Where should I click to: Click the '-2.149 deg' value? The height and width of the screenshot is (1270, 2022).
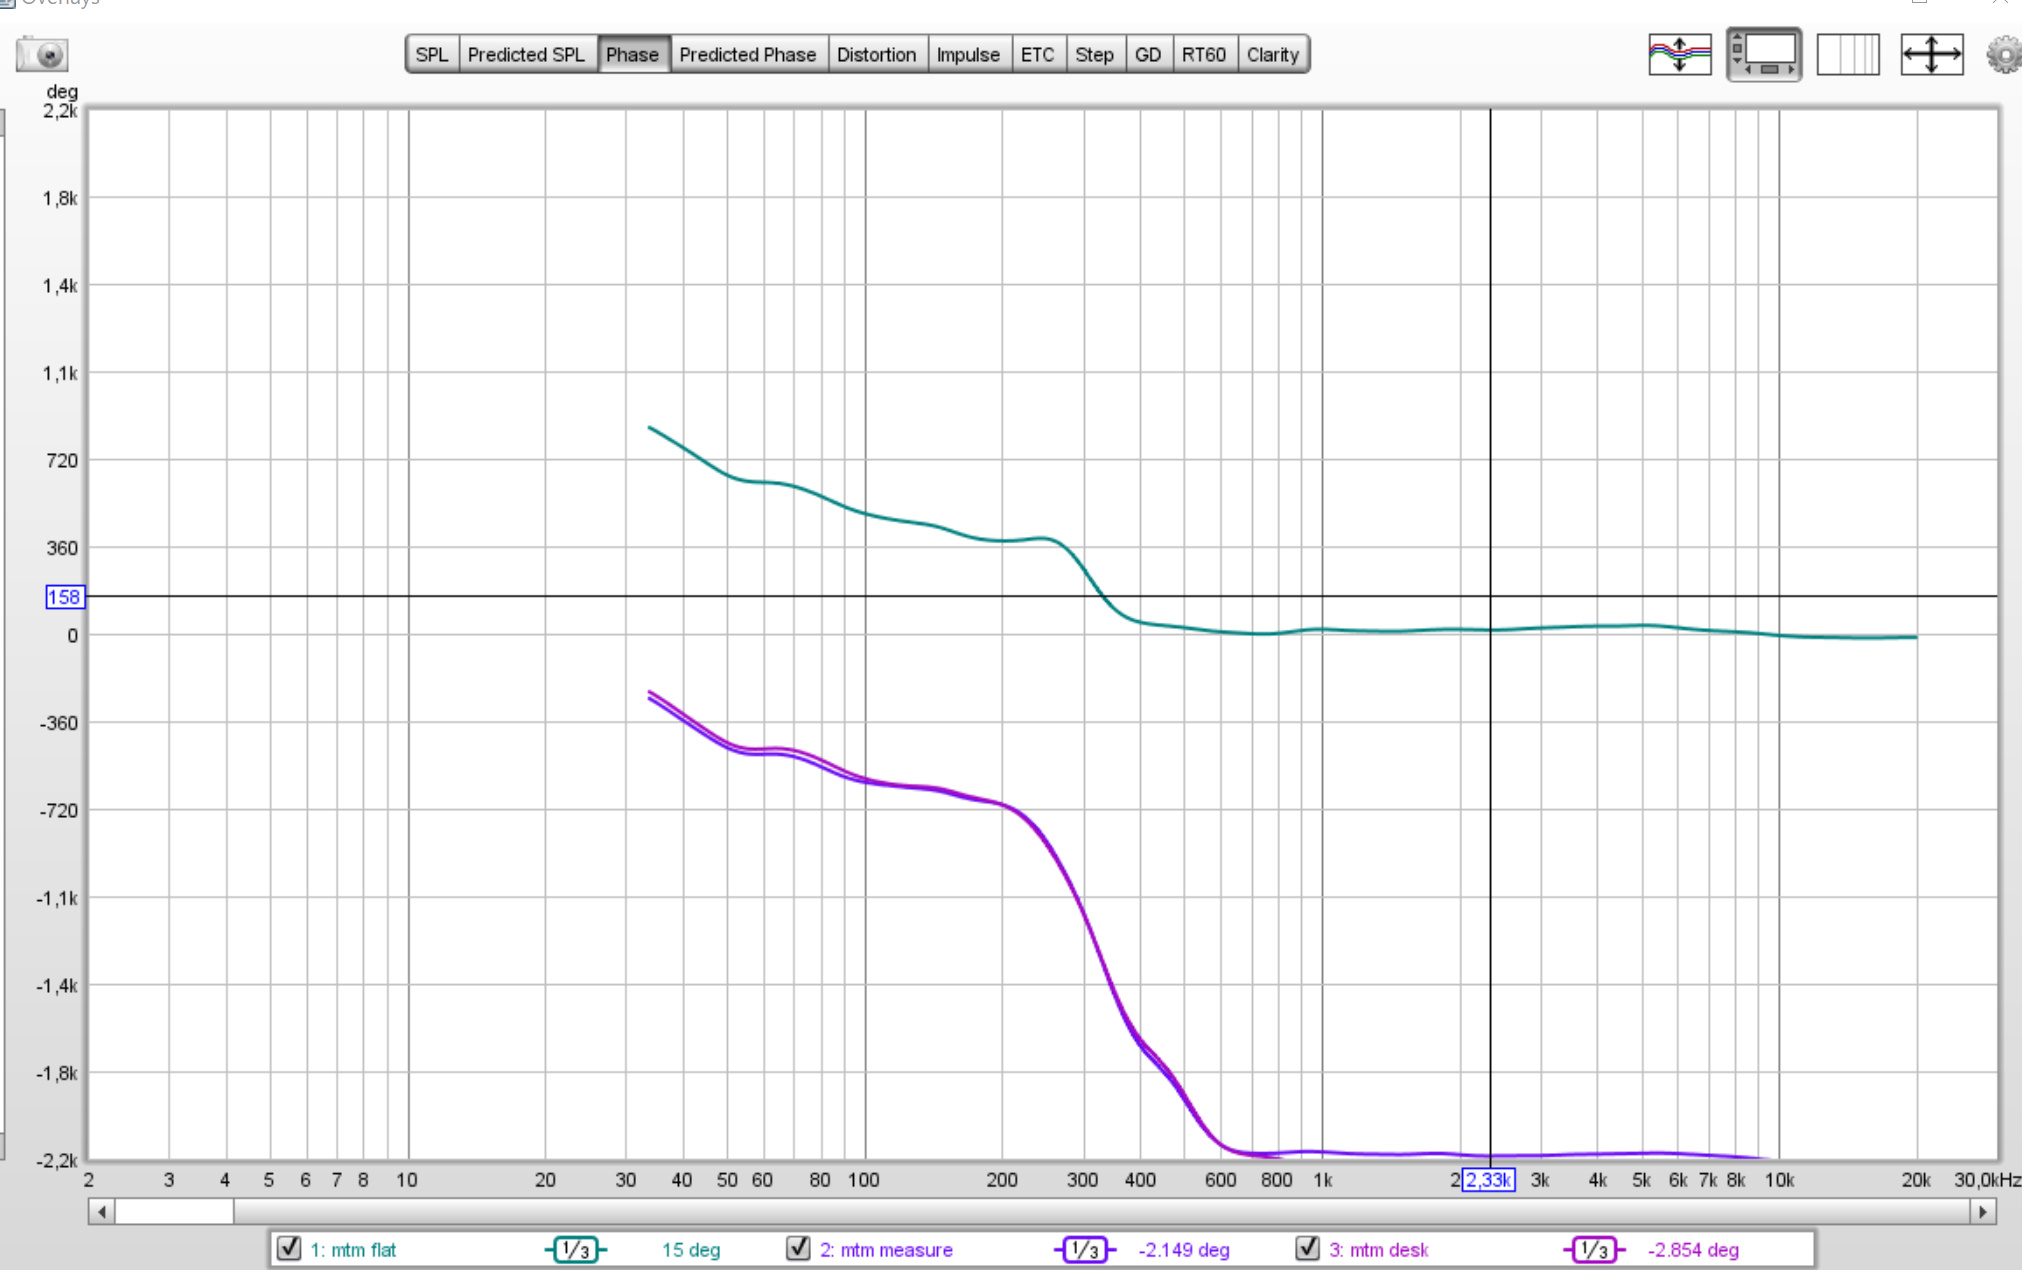[1184, 1250]
